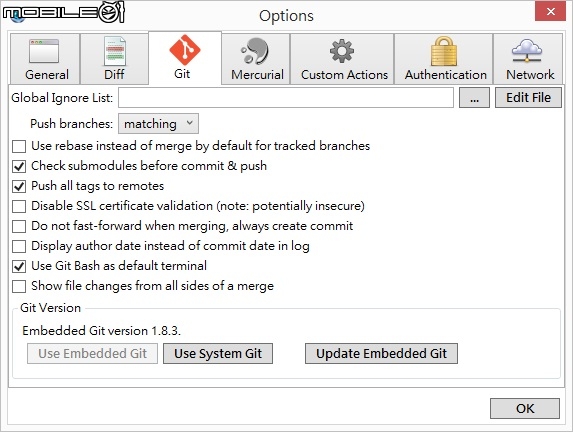Screen dimensions: 573x432
Task: Switch to the Mercurial tab label
Action: coord(257,75)
